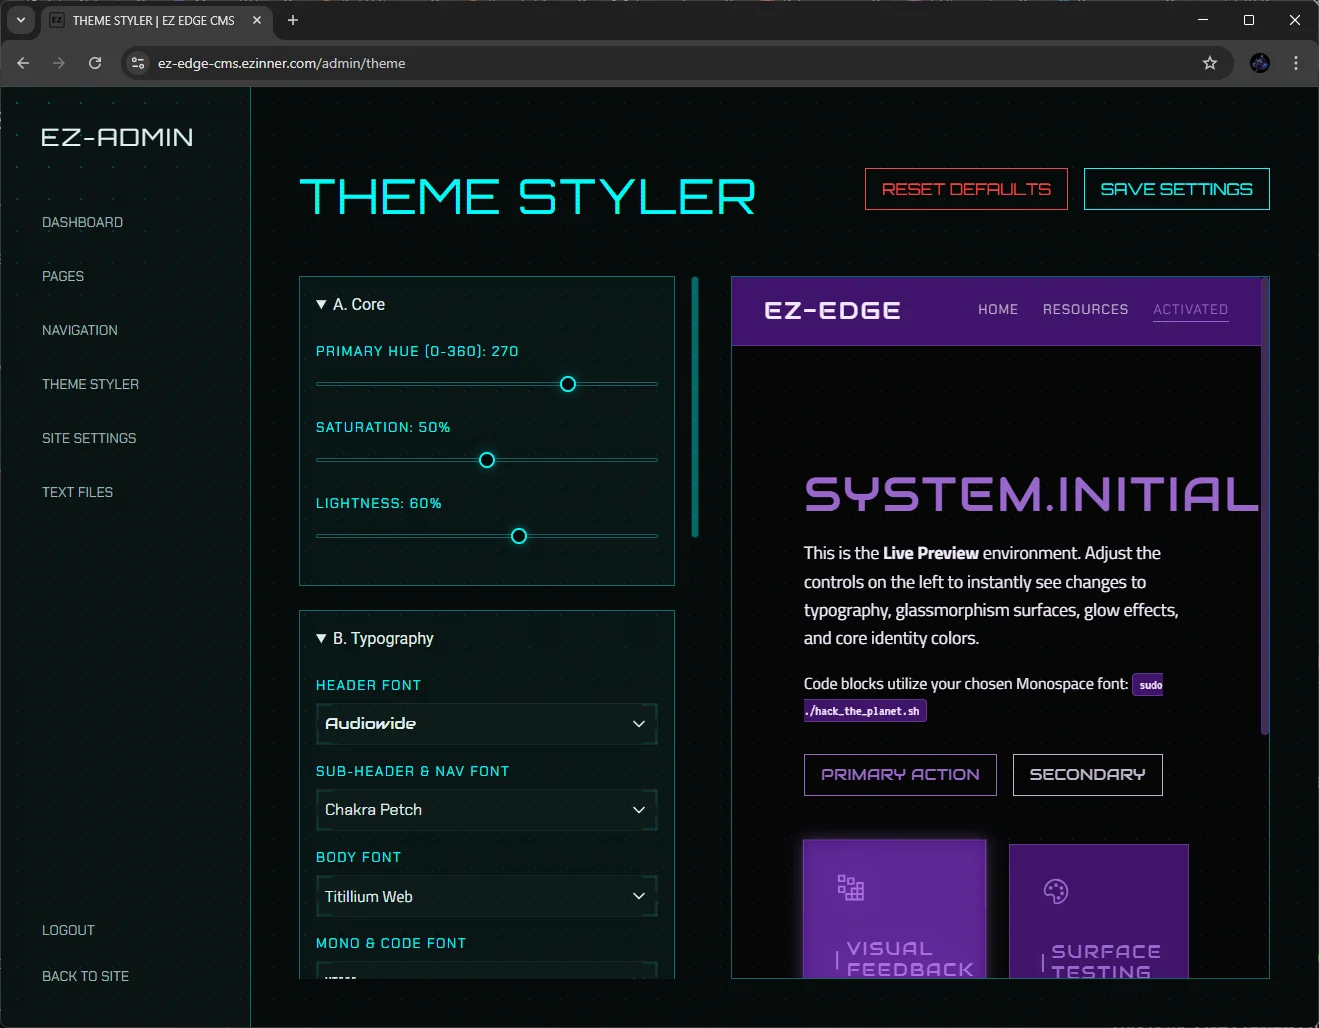
Task: Click 'SATURATION: 50%' label
Action: click(383, 427)
